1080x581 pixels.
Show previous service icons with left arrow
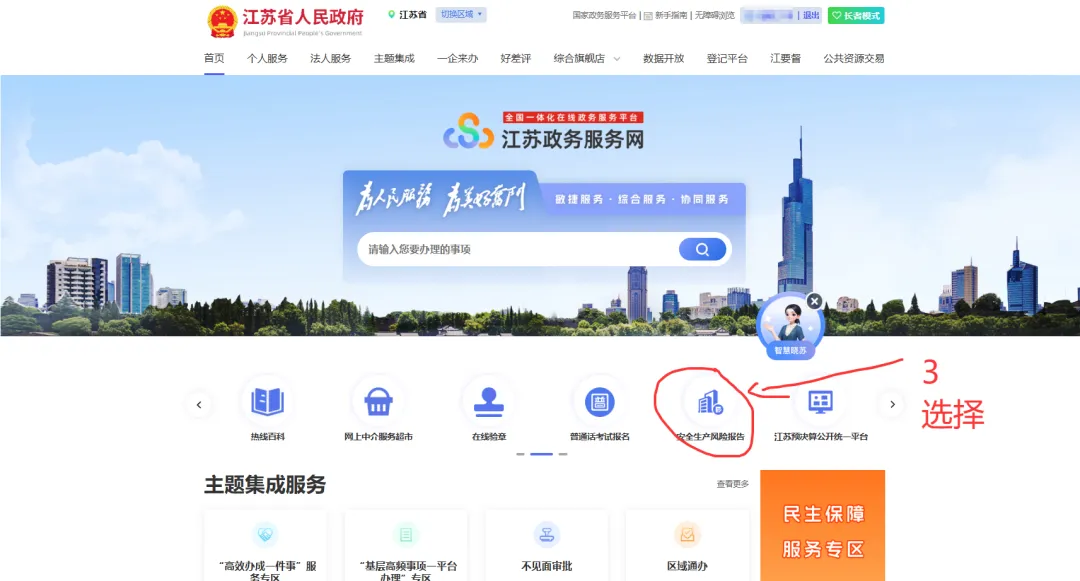[x=199, y=405]
